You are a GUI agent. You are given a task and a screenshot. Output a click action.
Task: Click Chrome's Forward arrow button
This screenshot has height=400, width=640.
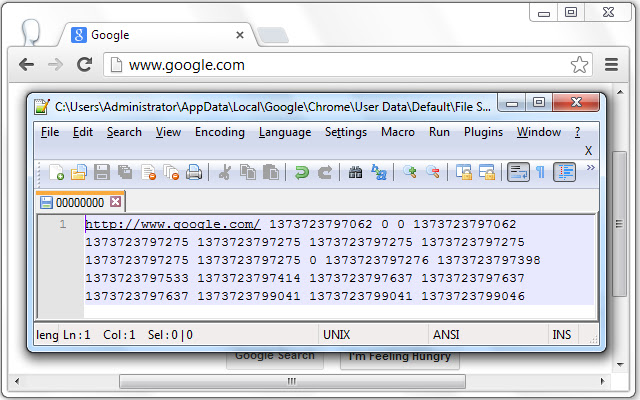(x=55, y=64)
